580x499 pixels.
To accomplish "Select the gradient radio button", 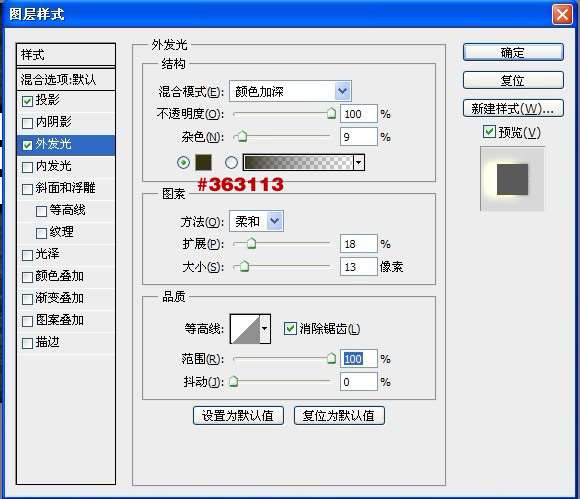I will (x=231, y=162).
